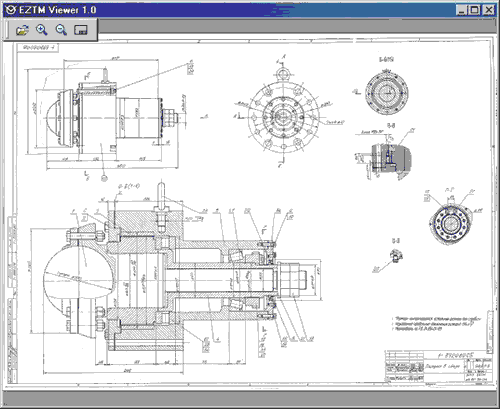Viewport: 500px width, 409px height.
Task: Click the EZTM Viewer title bar app icon
Action: click(x=11, y=10)
